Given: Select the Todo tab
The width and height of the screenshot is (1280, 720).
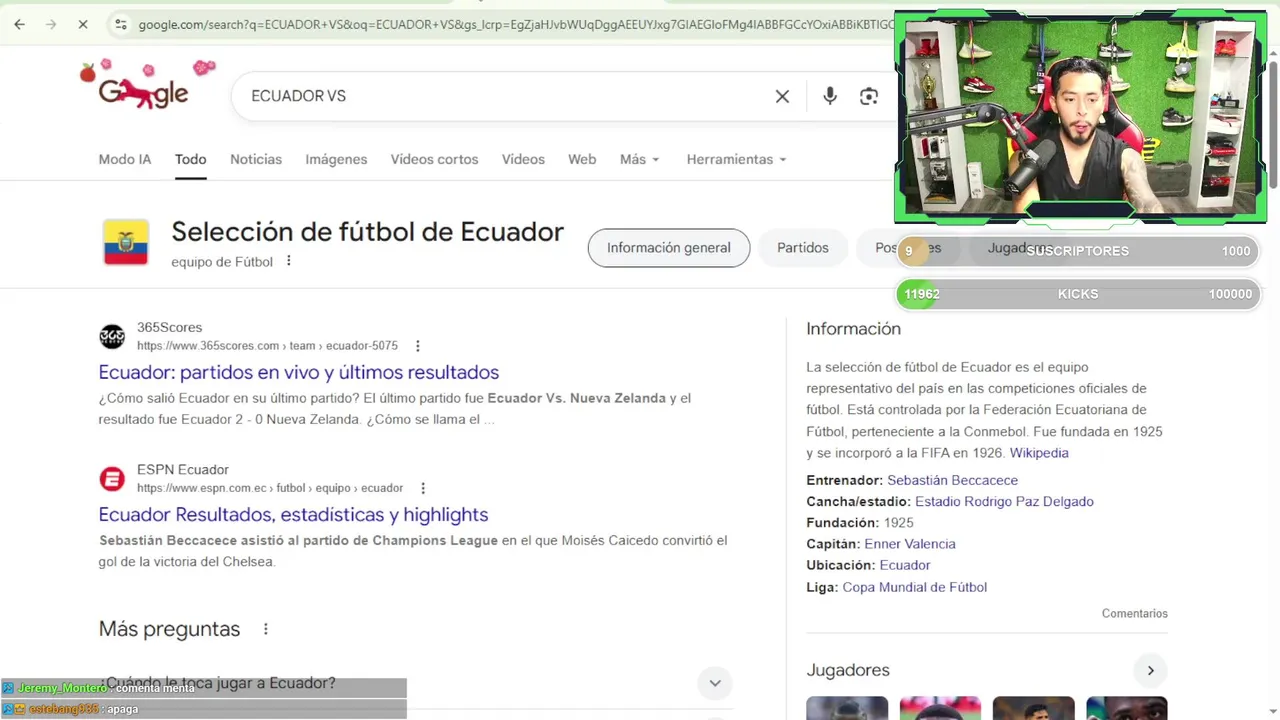Looking at the screenshot, I should pos(190,159).
